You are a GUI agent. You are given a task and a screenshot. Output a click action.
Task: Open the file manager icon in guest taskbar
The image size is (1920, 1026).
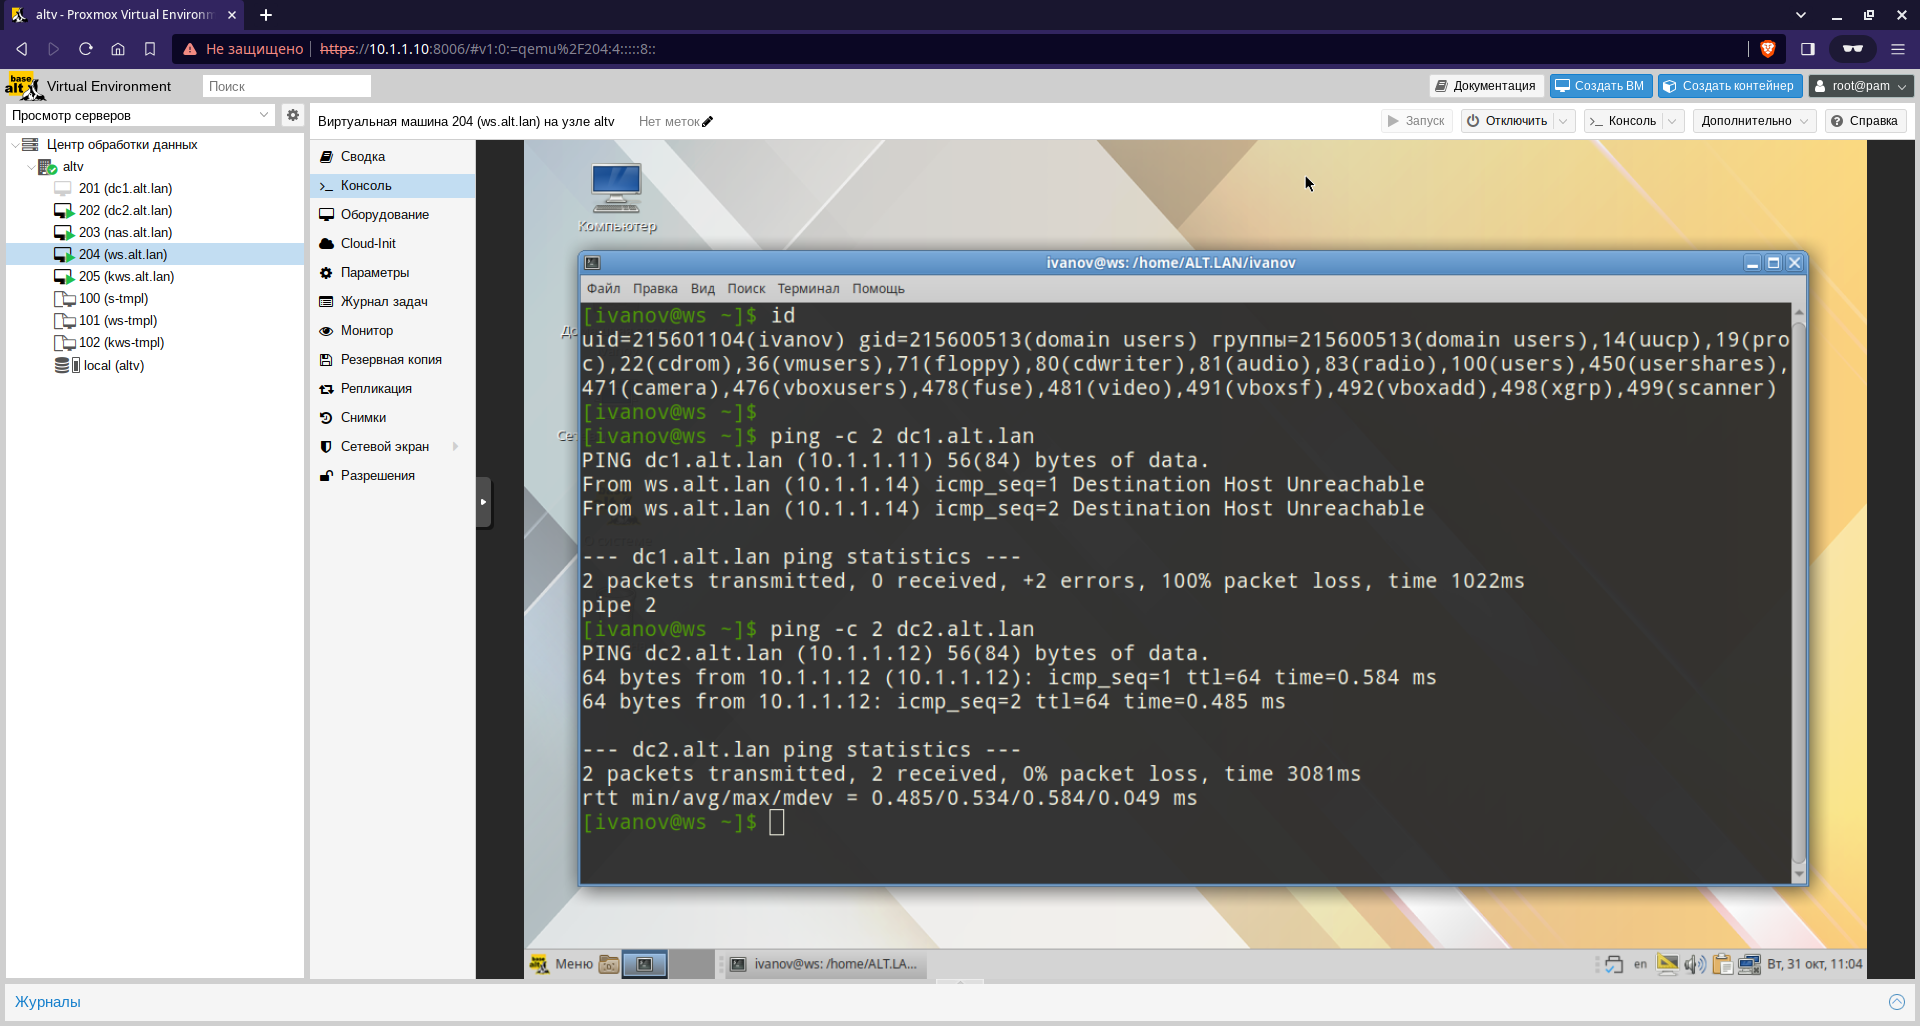[608, 964]
